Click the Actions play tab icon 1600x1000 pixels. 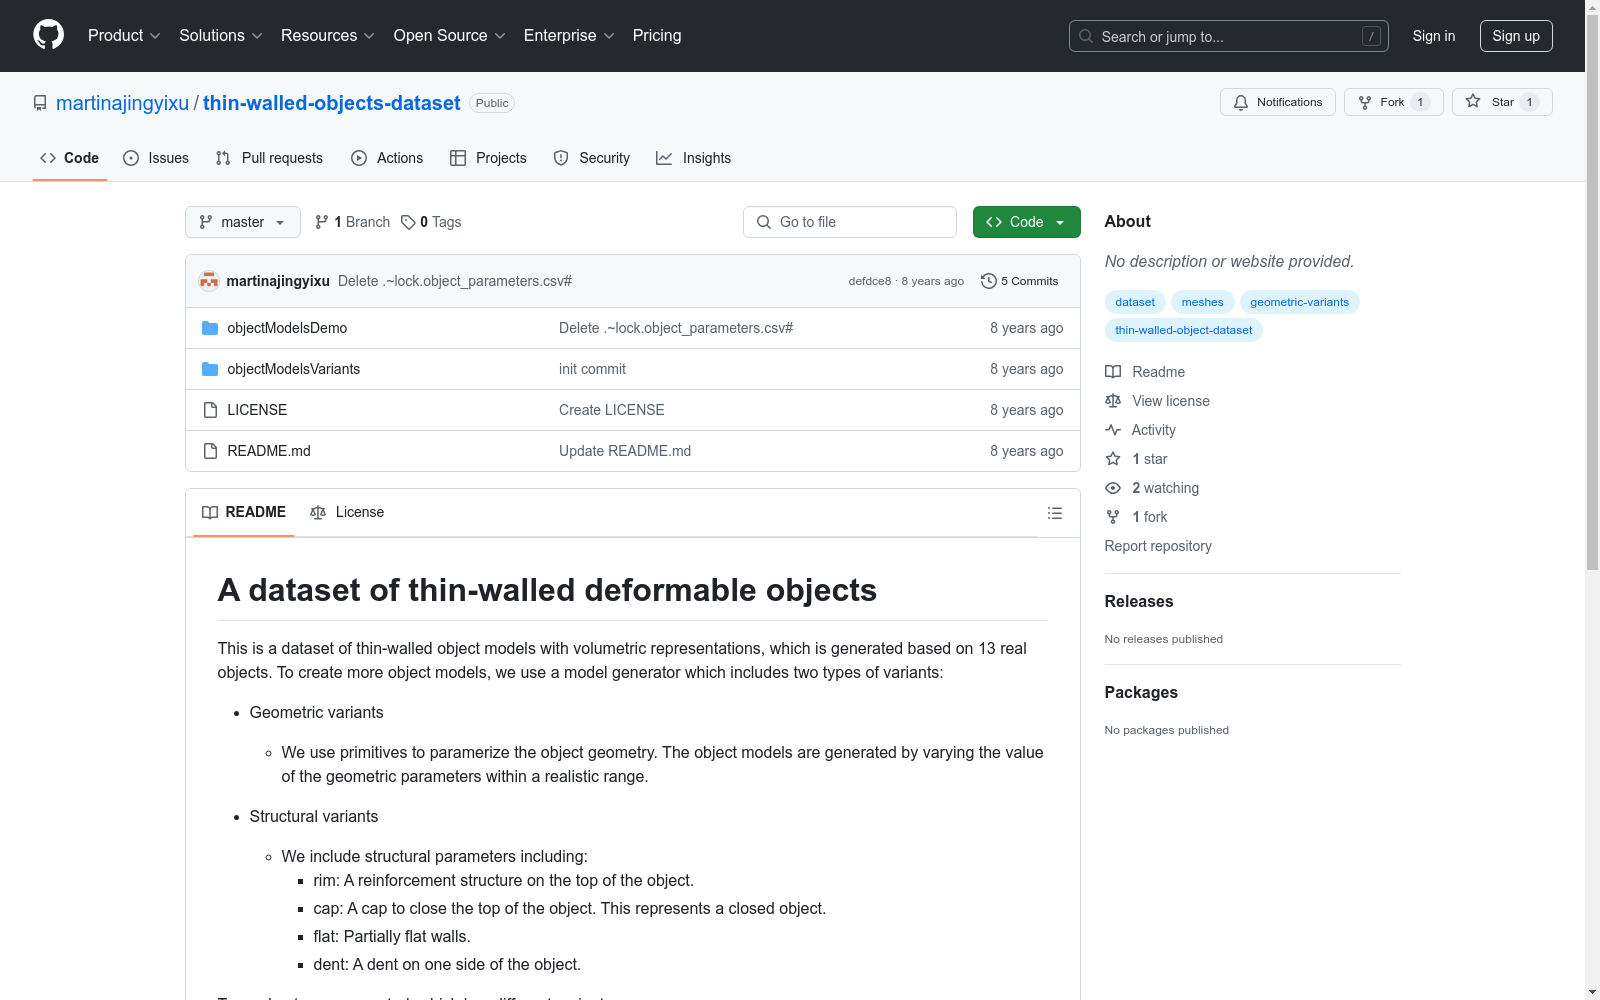coord(359,158)
